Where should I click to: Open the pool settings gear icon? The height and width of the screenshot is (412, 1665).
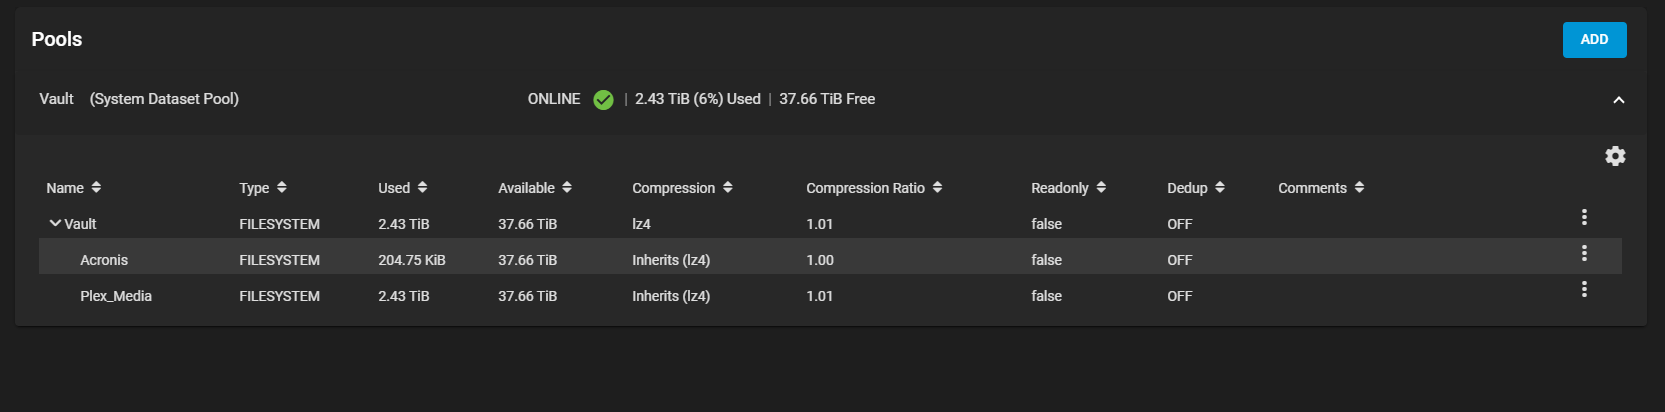[1615, 156]
